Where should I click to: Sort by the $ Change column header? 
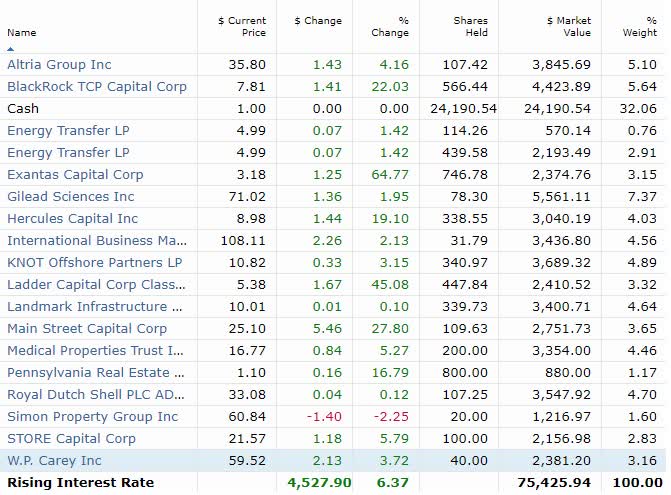(x=318, y=20)
